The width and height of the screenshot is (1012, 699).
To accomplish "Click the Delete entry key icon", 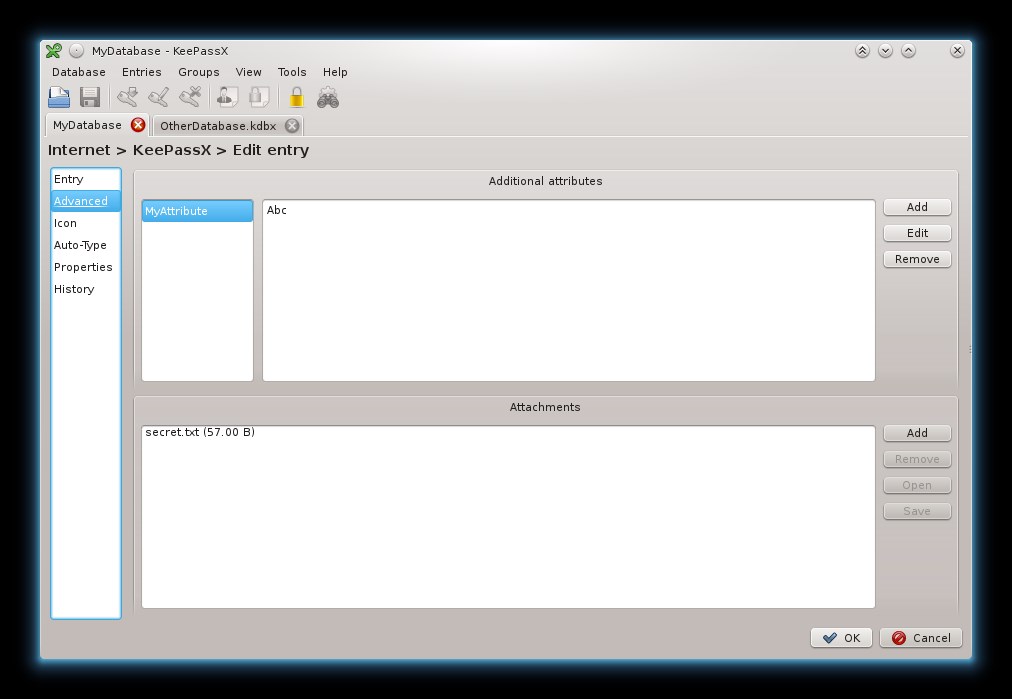I will (x=190, y=97).
